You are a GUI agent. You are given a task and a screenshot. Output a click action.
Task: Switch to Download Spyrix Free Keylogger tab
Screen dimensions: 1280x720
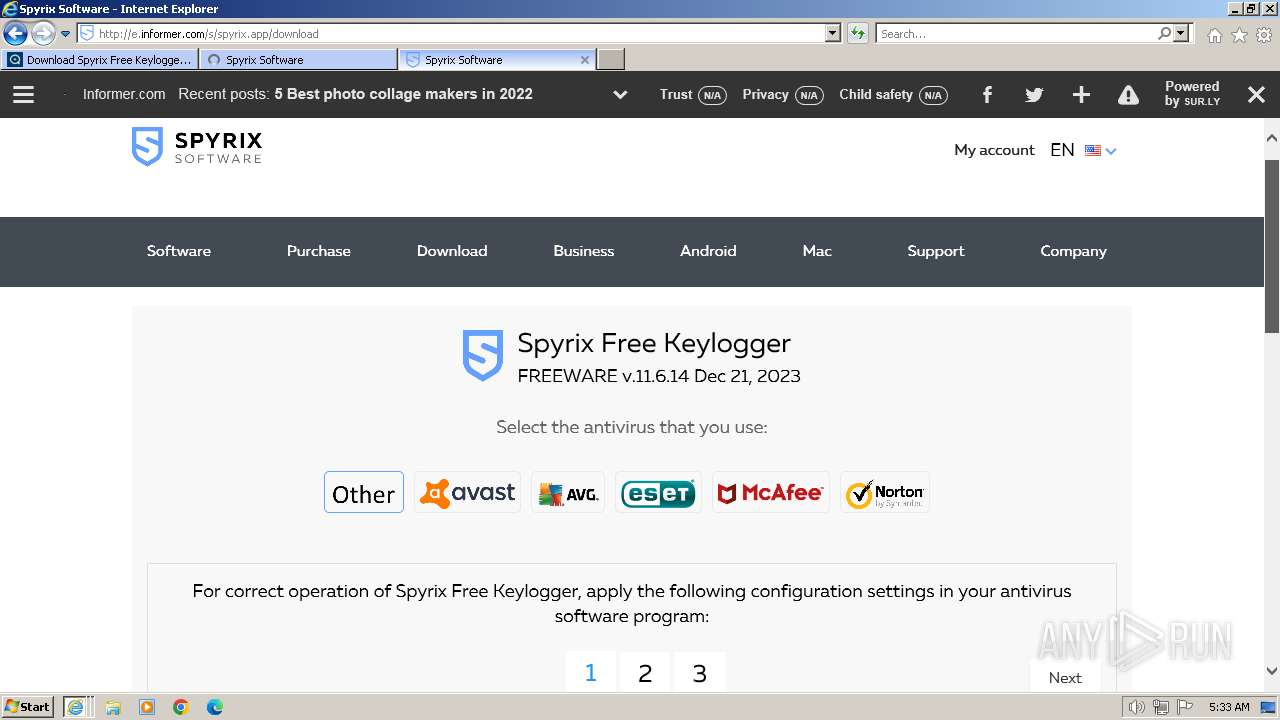[100, 60]
